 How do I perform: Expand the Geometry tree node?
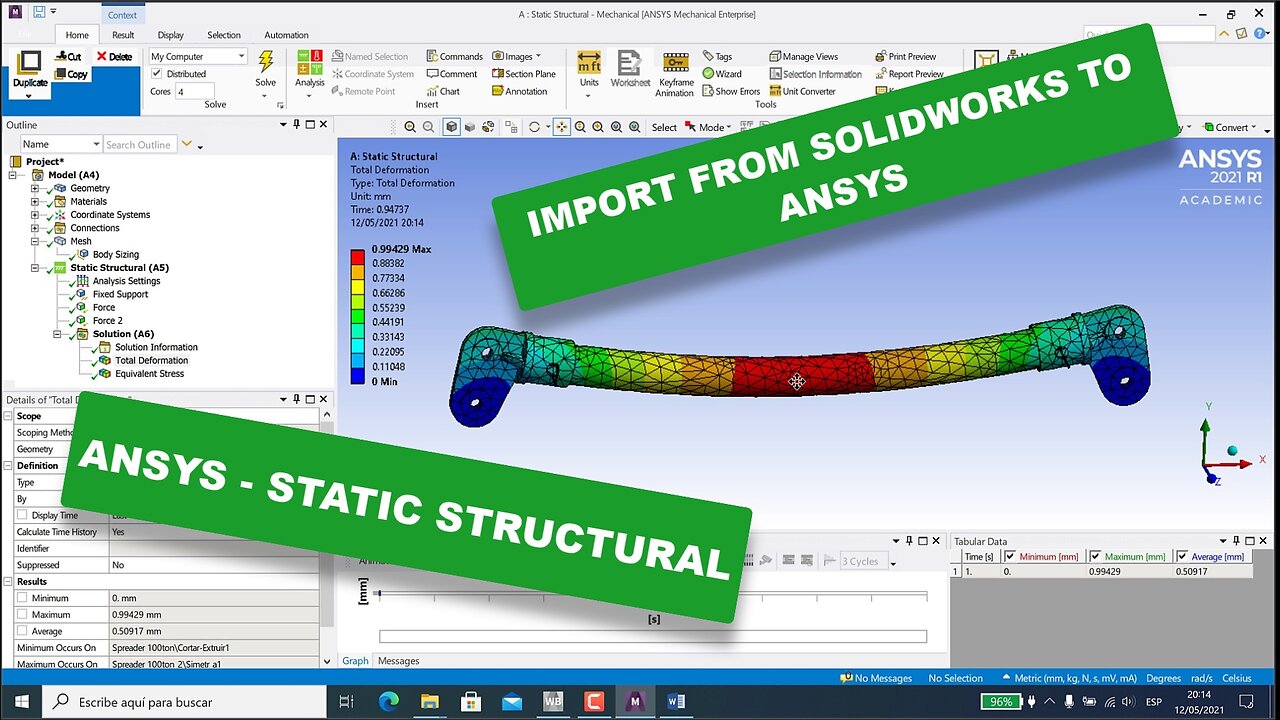point(35,188)
